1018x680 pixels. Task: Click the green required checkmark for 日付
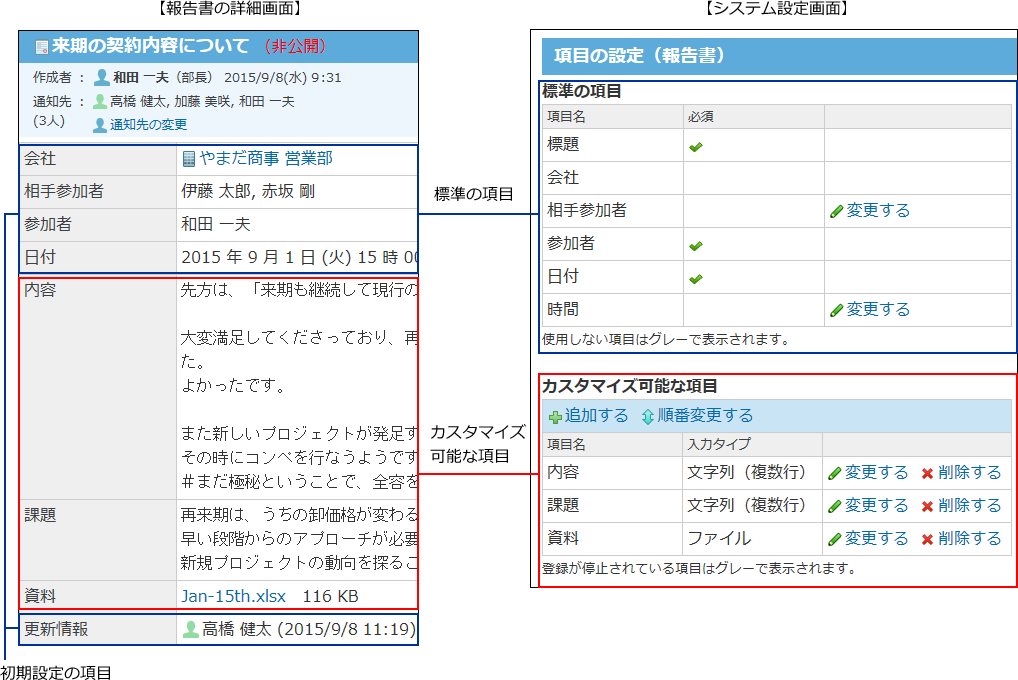point(696,279)
